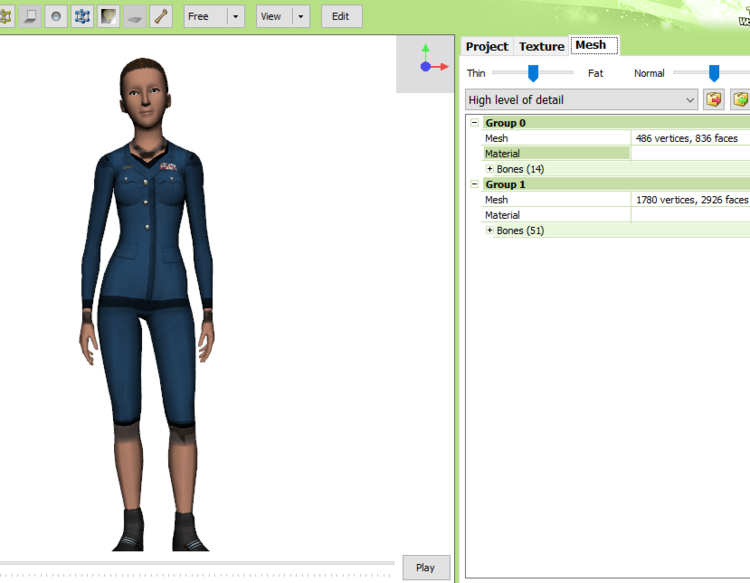
Task: Click the Edit button
Action: click(342, 16)
